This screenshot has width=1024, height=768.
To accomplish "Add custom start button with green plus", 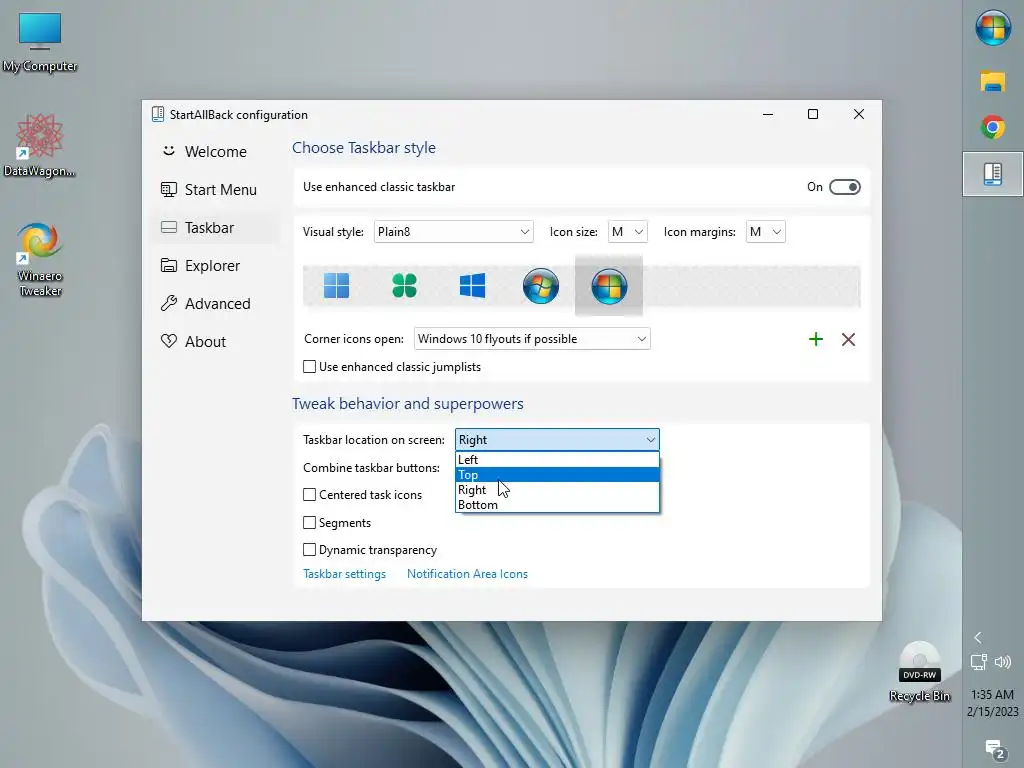I will (x=816, y=339).
